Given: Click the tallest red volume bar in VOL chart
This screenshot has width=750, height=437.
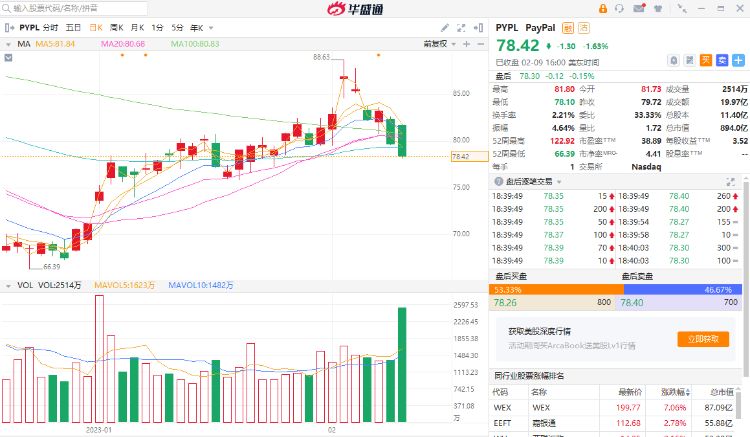Looking at the screenshot, I should point(99,359).
